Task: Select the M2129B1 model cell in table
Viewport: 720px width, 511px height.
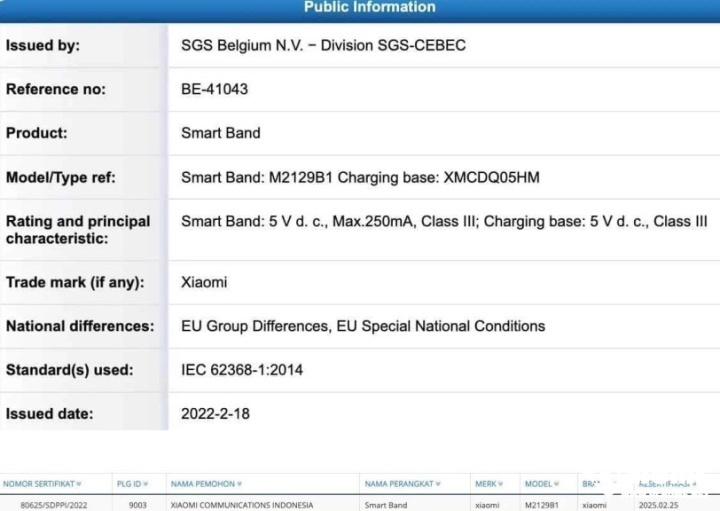Action: click(x=542, y=505)
